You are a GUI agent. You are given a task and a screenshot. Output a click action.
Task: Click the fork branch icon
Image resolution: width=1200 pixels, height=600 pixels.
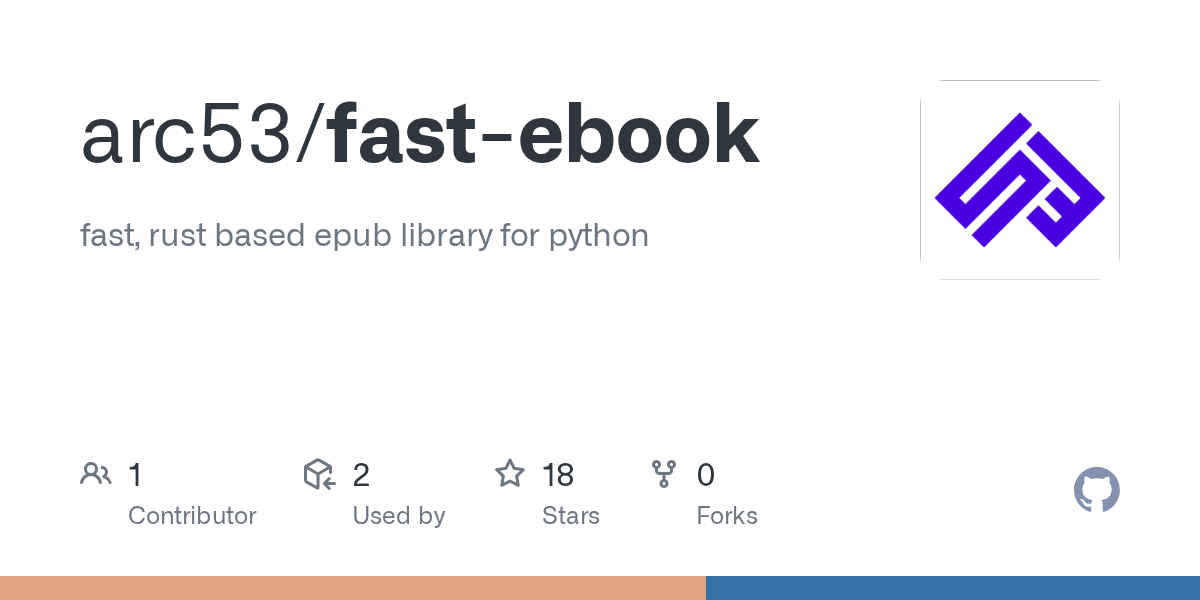click(664, 474)
